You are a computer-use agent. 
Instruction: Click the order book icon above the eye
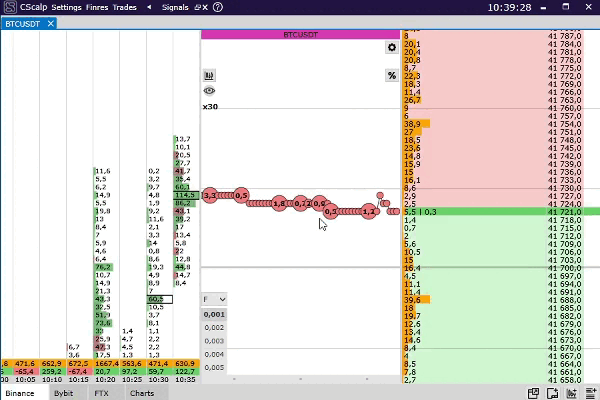click(x=209, y=75)
